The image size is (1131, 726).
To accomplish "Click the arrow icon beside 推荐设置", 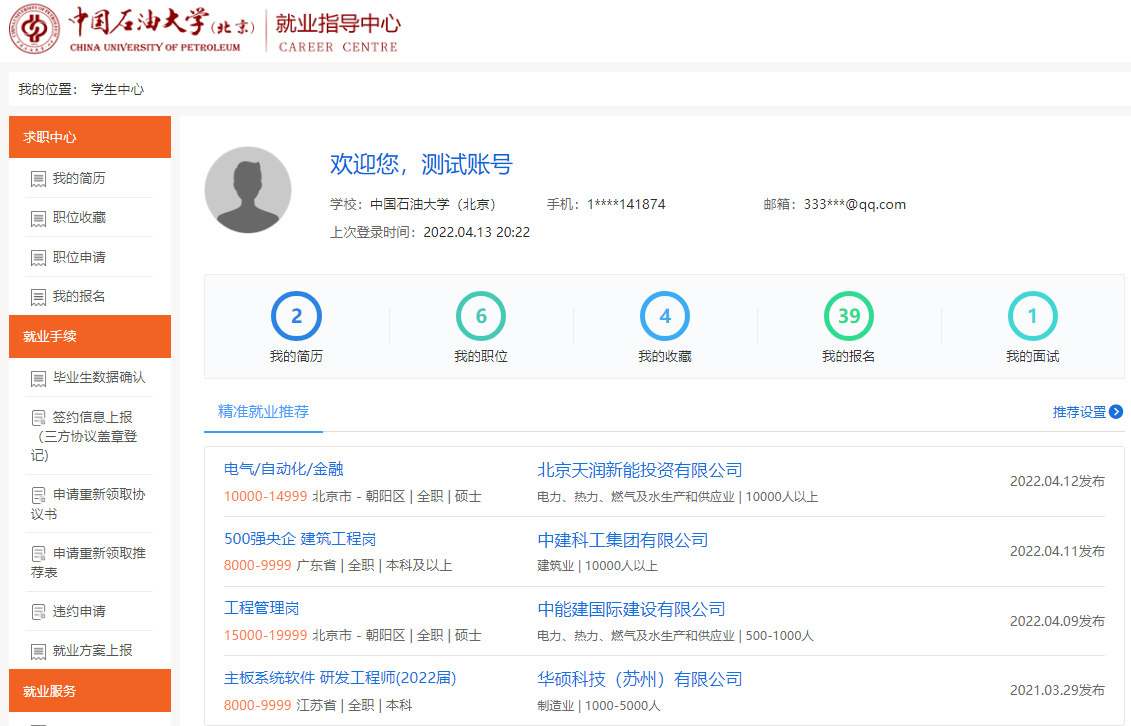I will (1116, 412).
